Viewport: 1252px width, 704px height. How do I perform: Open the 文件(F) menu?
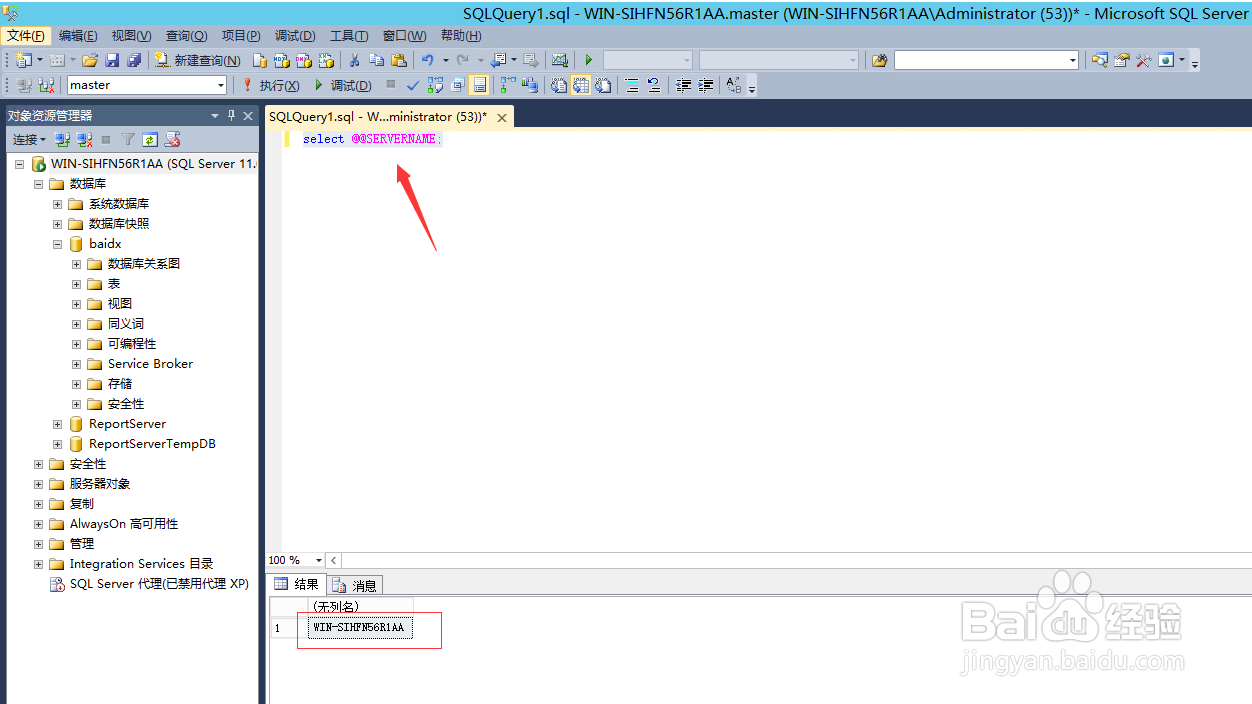25,35
